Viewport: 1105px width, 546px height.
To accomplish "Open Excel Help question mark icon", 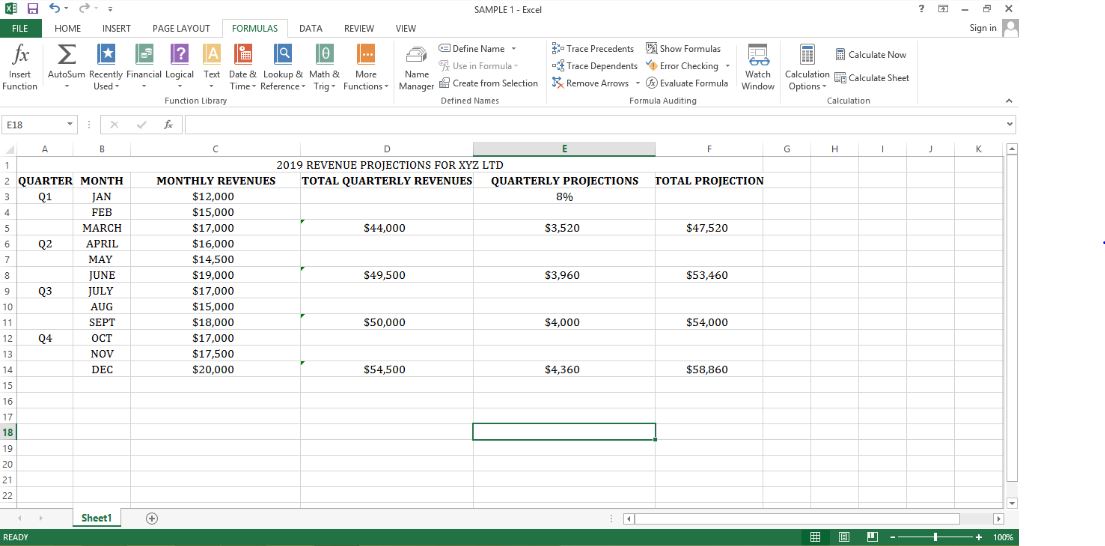I will click(921, 9).
